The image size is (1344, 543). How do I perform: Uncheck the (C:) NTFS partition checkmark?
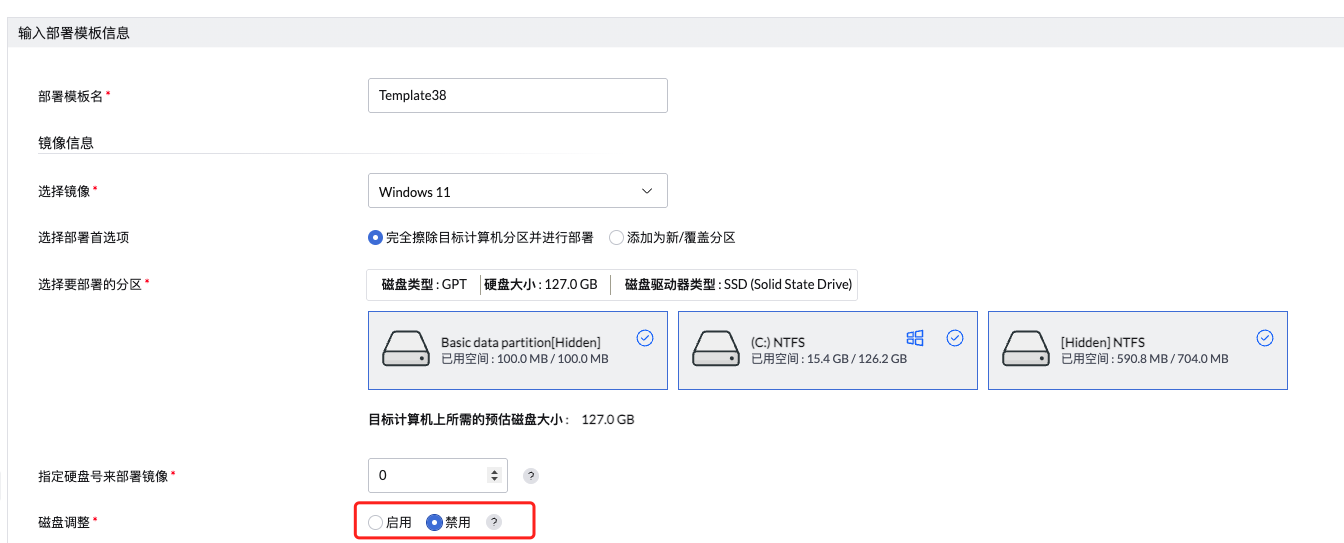coord(955,338)
